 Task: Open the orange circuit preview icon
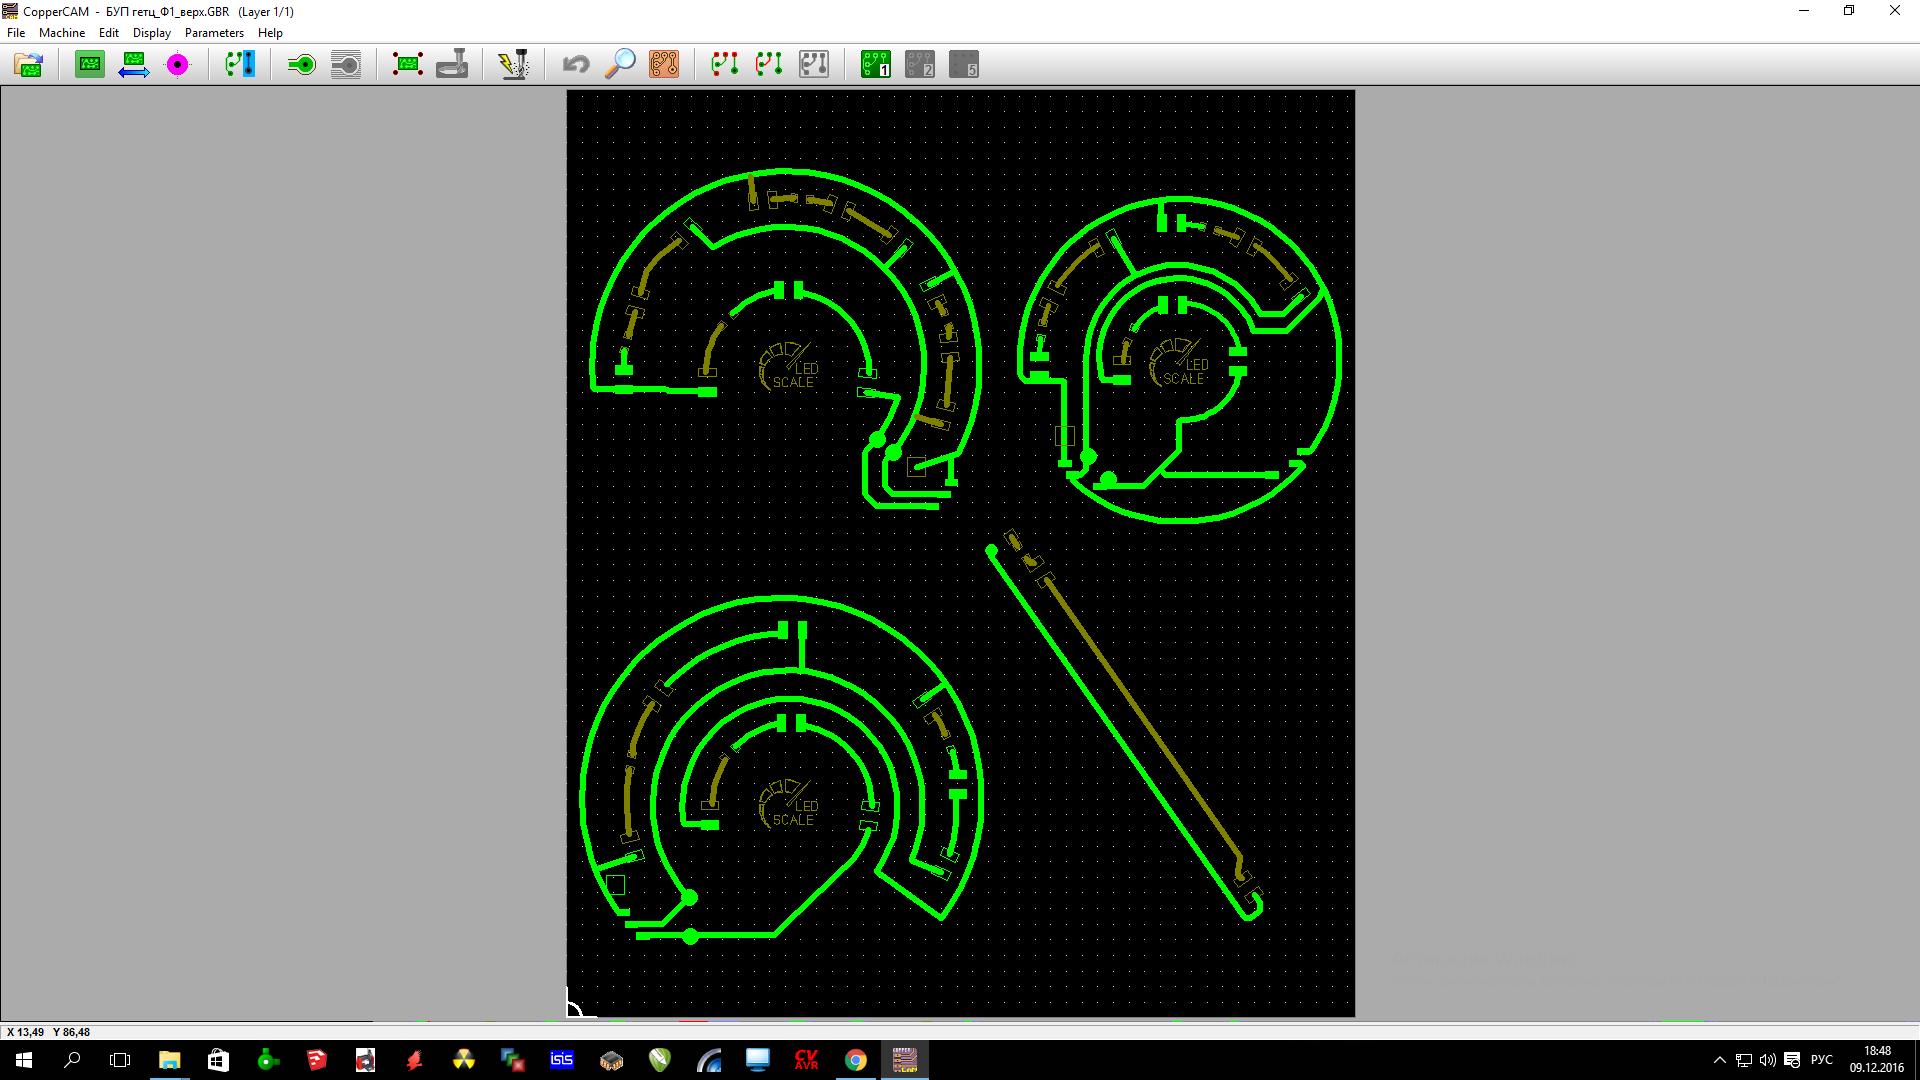664,65
